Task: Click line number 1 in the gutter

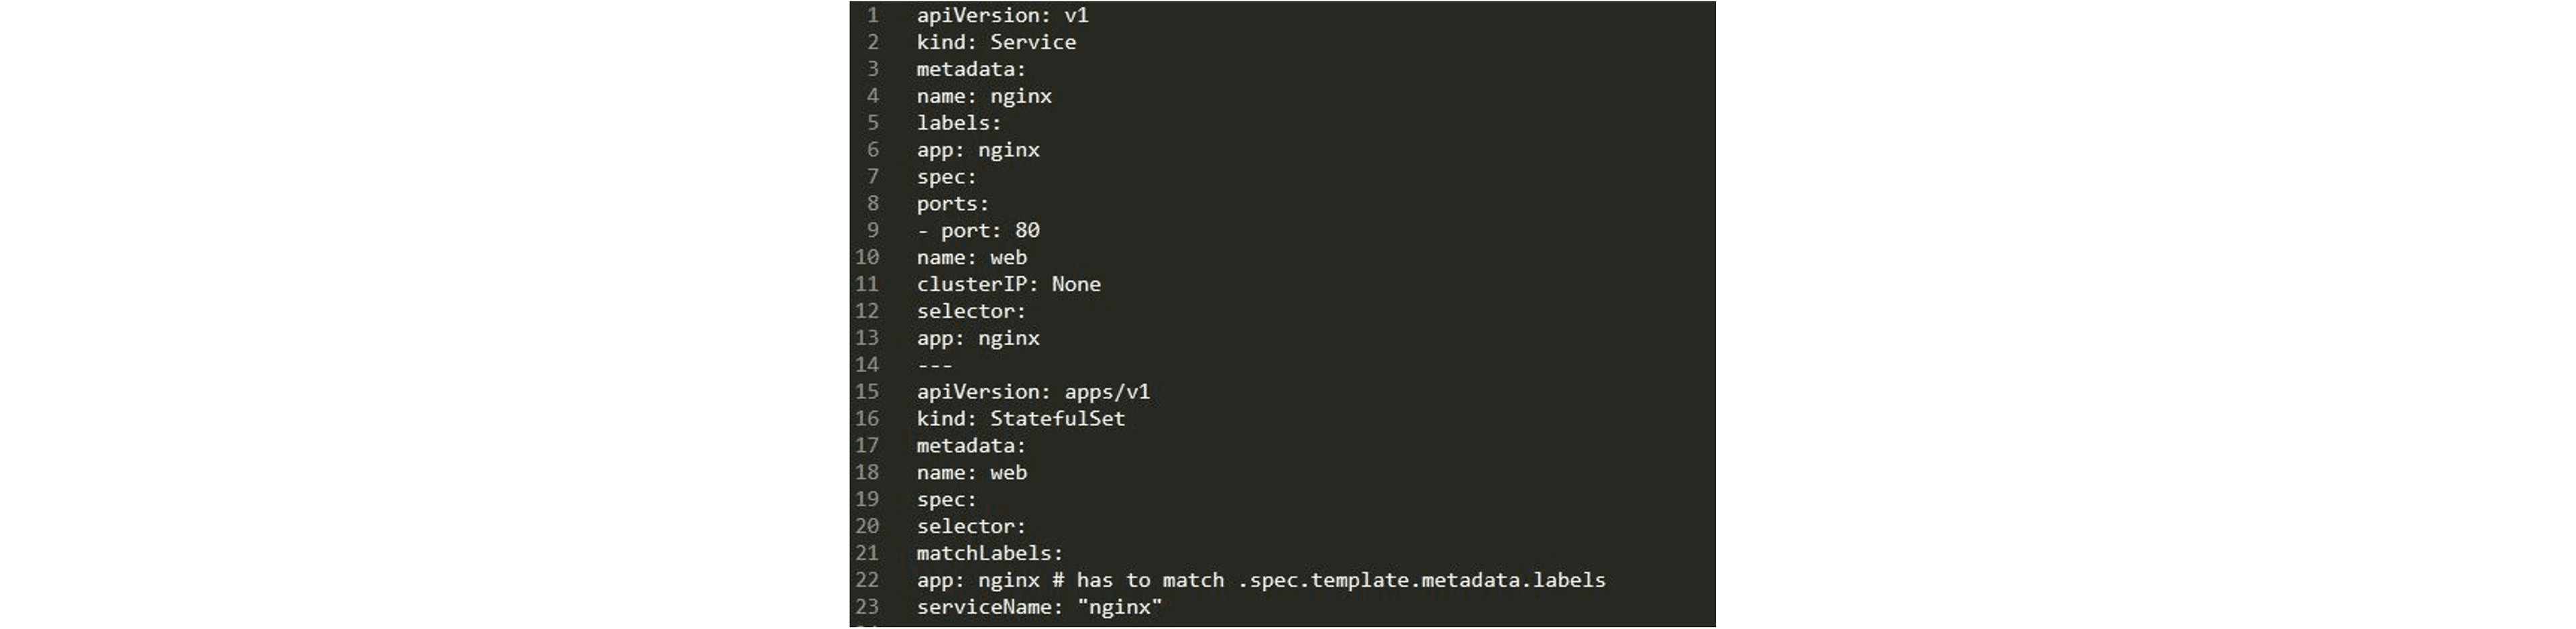Action: pyautogui.click(x=873, y=15)
